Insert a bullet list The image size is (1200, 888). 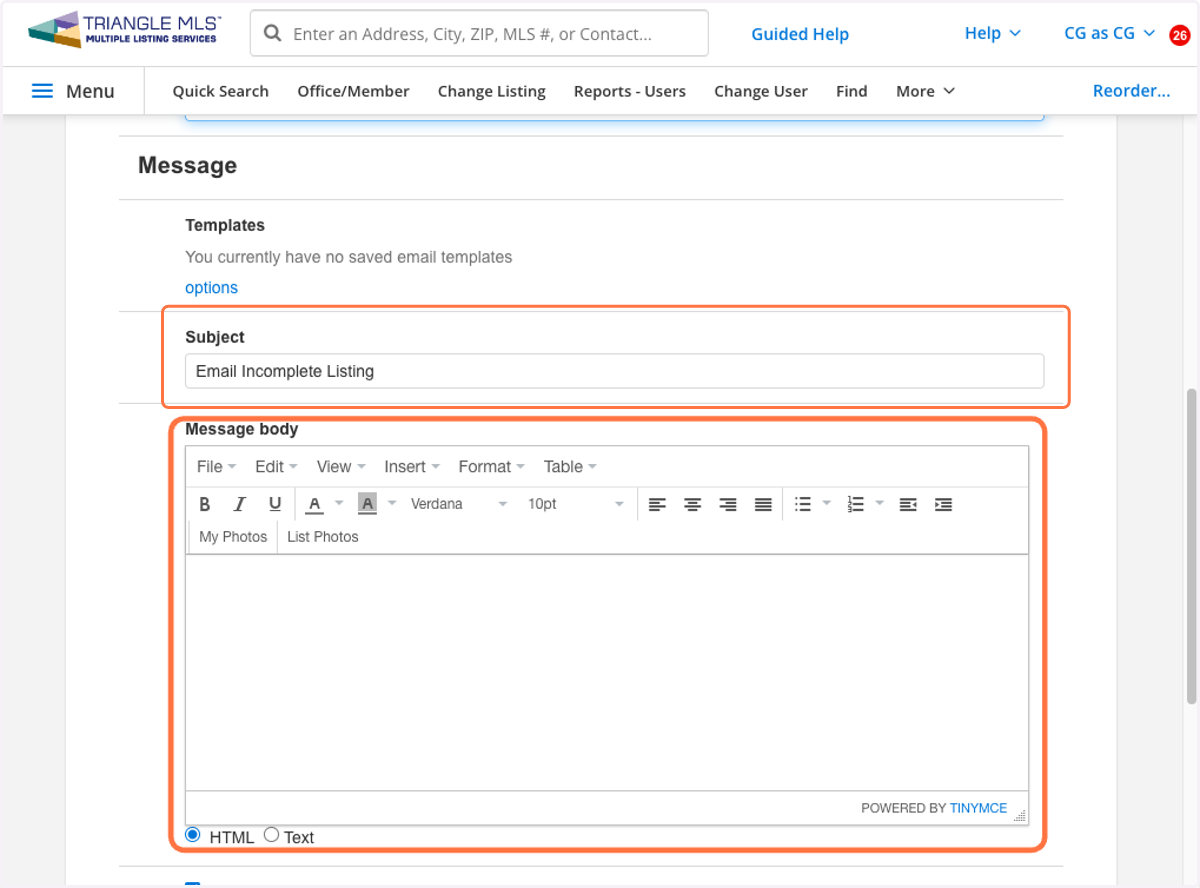pyautogui.click(x=802, y=504)
